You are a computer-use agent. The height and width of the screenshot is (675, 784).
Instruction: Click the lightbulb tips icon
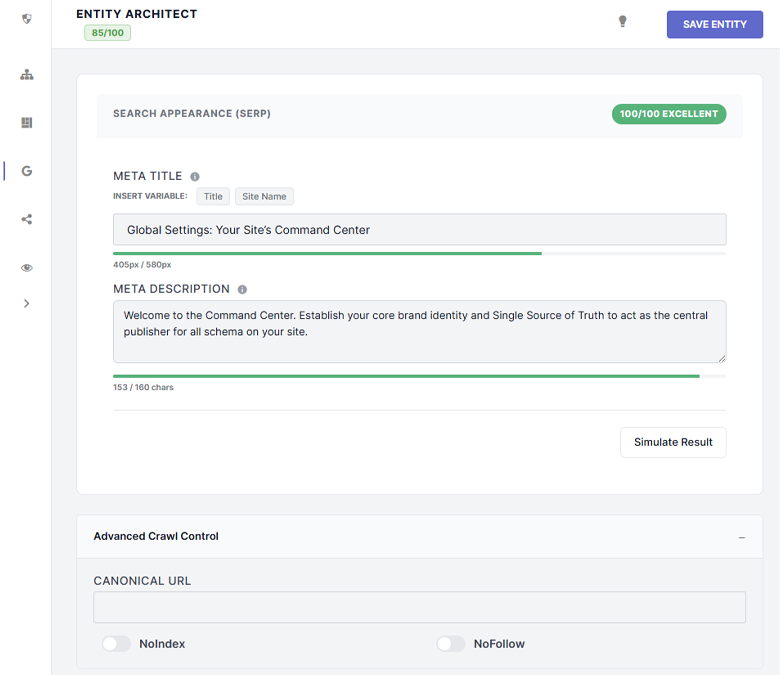[622, 21]
